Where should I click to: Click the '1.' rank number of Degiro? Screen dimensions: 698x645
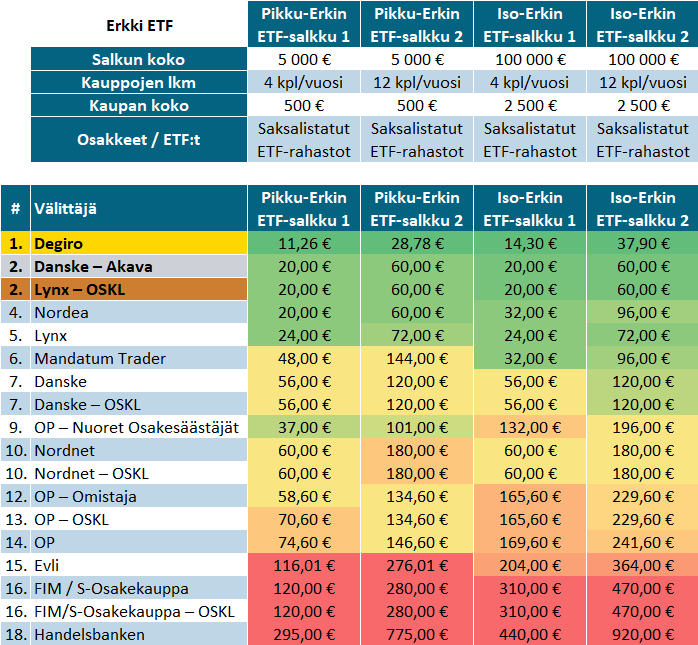[x=16, y=243]
